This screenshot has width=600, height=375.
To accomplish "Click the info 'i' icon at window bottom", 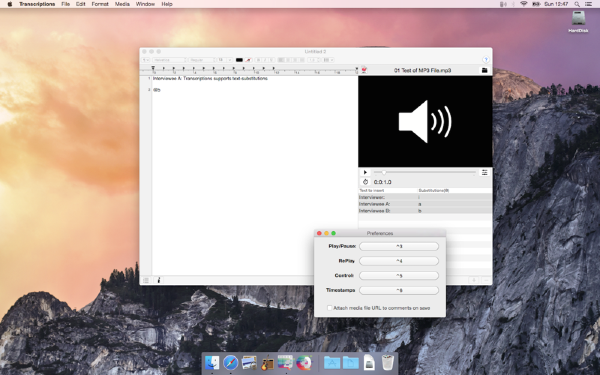I will [159, 280].
